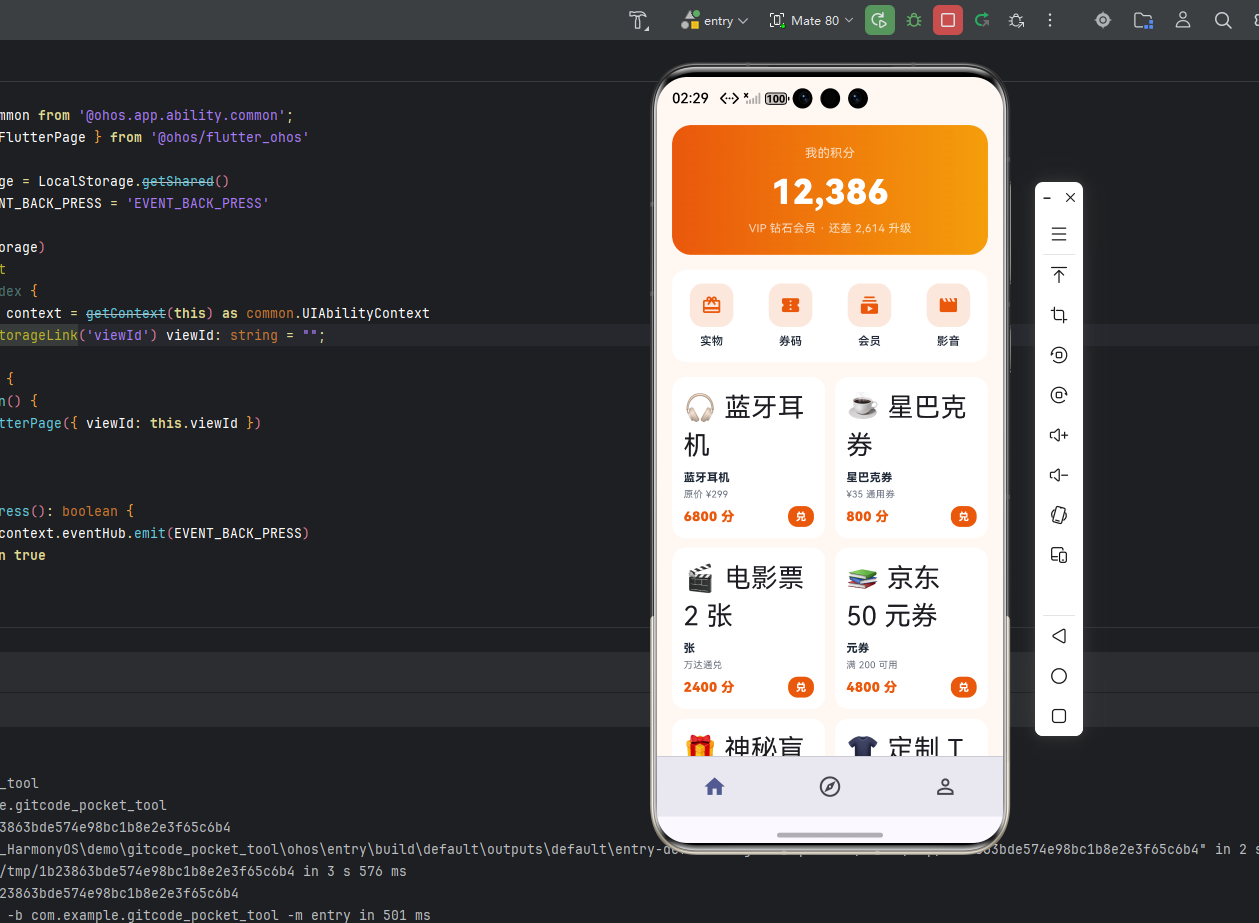Click the emulator shake device icon

click(x=1059, y=515)
